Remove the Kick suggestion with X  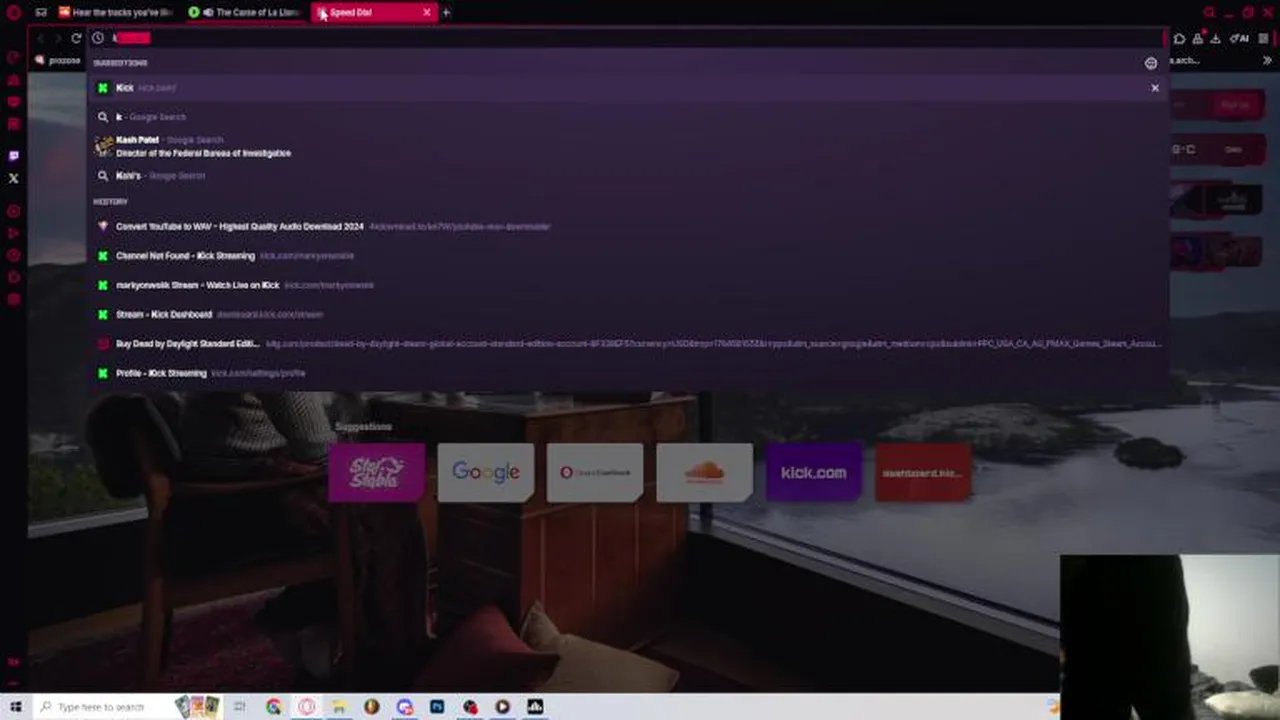pos(1155,88)
